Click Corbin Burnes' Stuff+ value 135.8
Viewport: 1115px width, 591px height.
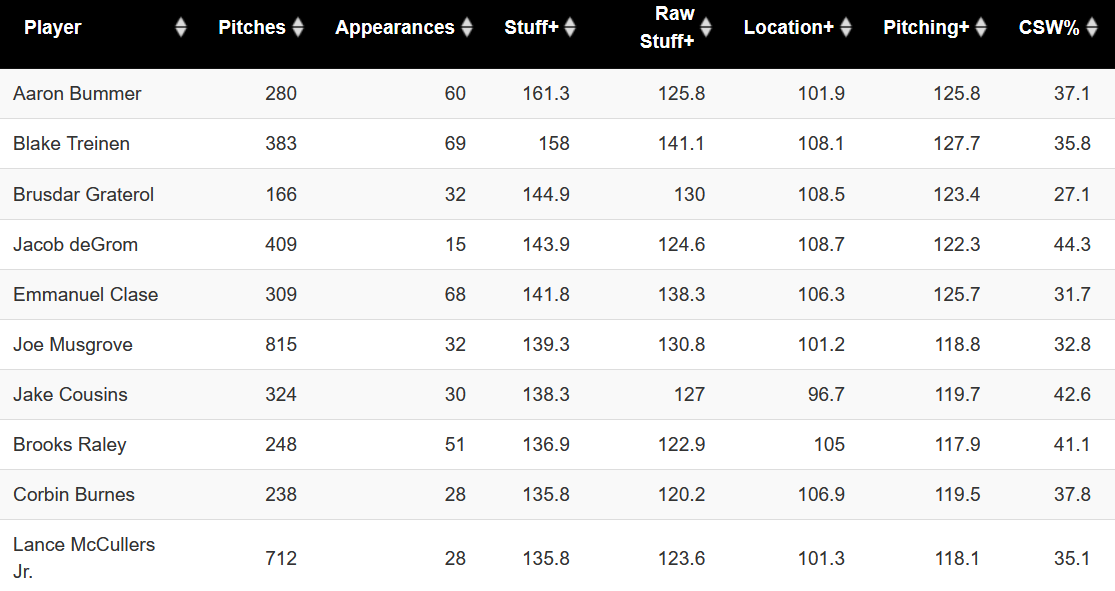[x=546, y=494]
